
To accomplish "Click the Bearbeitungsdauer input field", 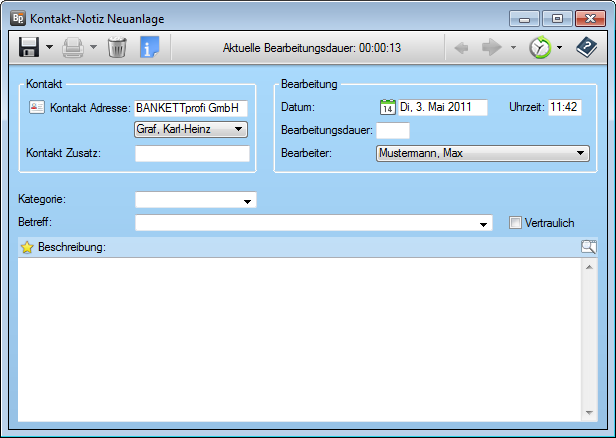I will click(x=393, y=131).
